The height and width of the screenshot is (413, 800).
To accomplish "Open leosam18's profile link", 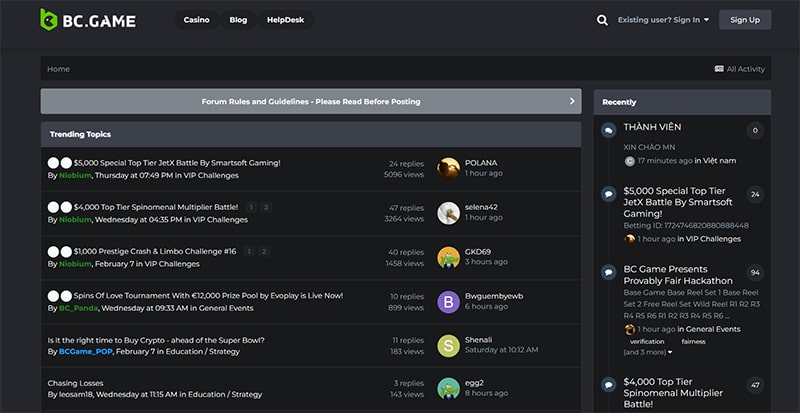I will (x=76, y=395).
